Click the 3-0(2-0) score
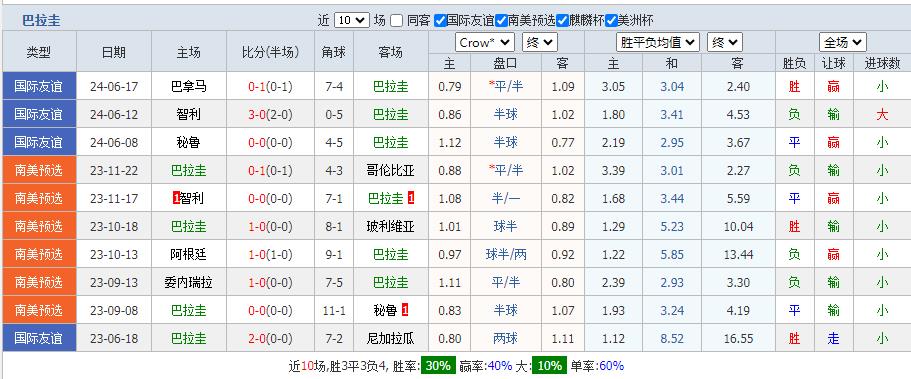This screenshot has width=911, height=379. (x=270, y=115)
